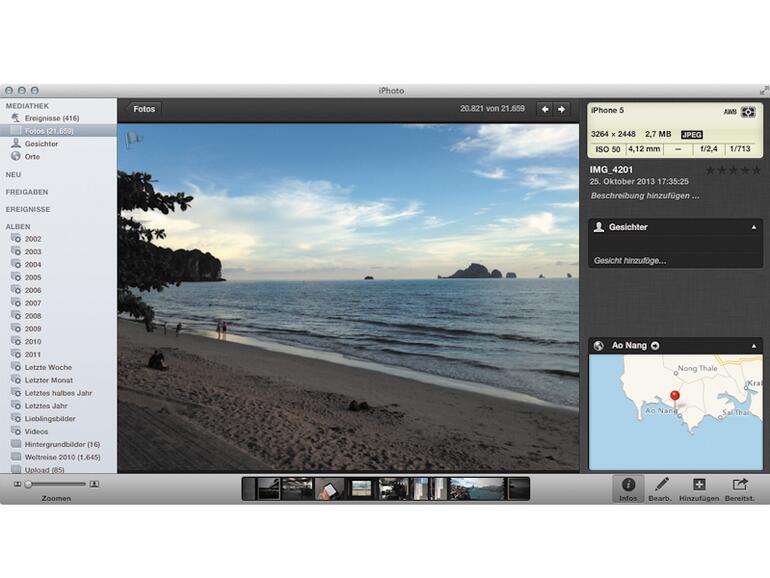Select the beach thumbnail in filmstrip

pyautogui.click(x=362, y=489)
